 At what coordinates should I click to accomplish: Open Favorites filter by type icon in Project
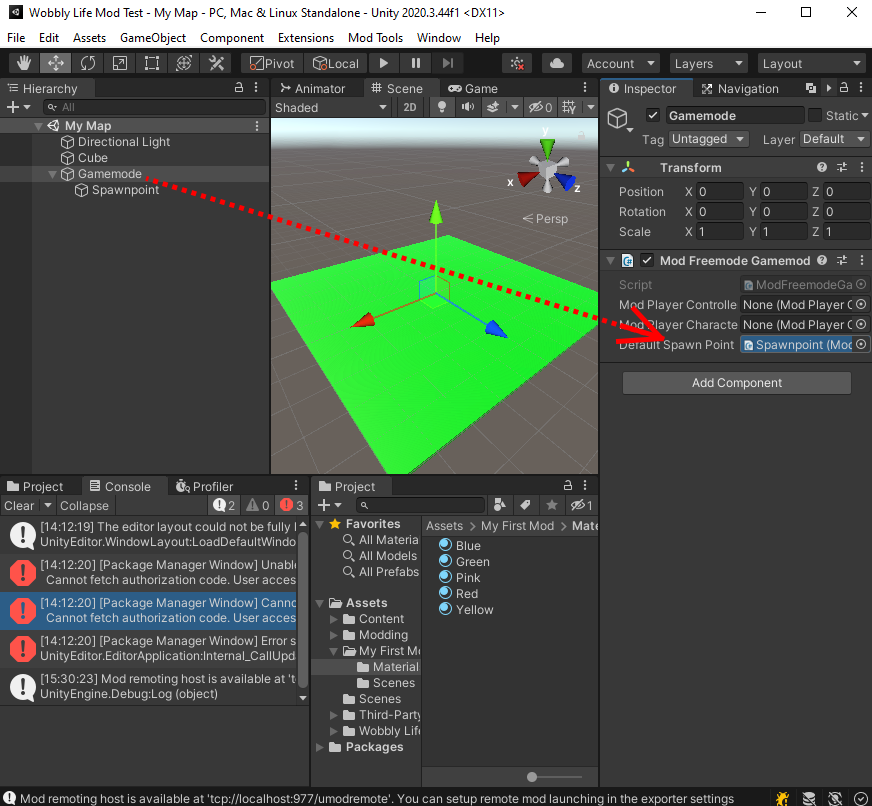pos(499,505)
